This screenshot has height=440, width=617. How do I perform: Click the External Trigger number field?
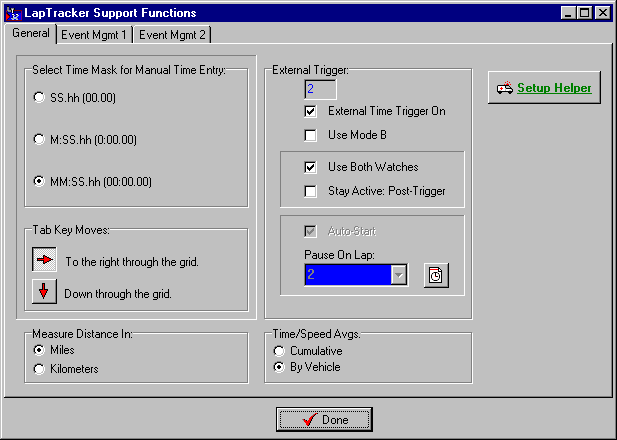[x=320, y=89]
